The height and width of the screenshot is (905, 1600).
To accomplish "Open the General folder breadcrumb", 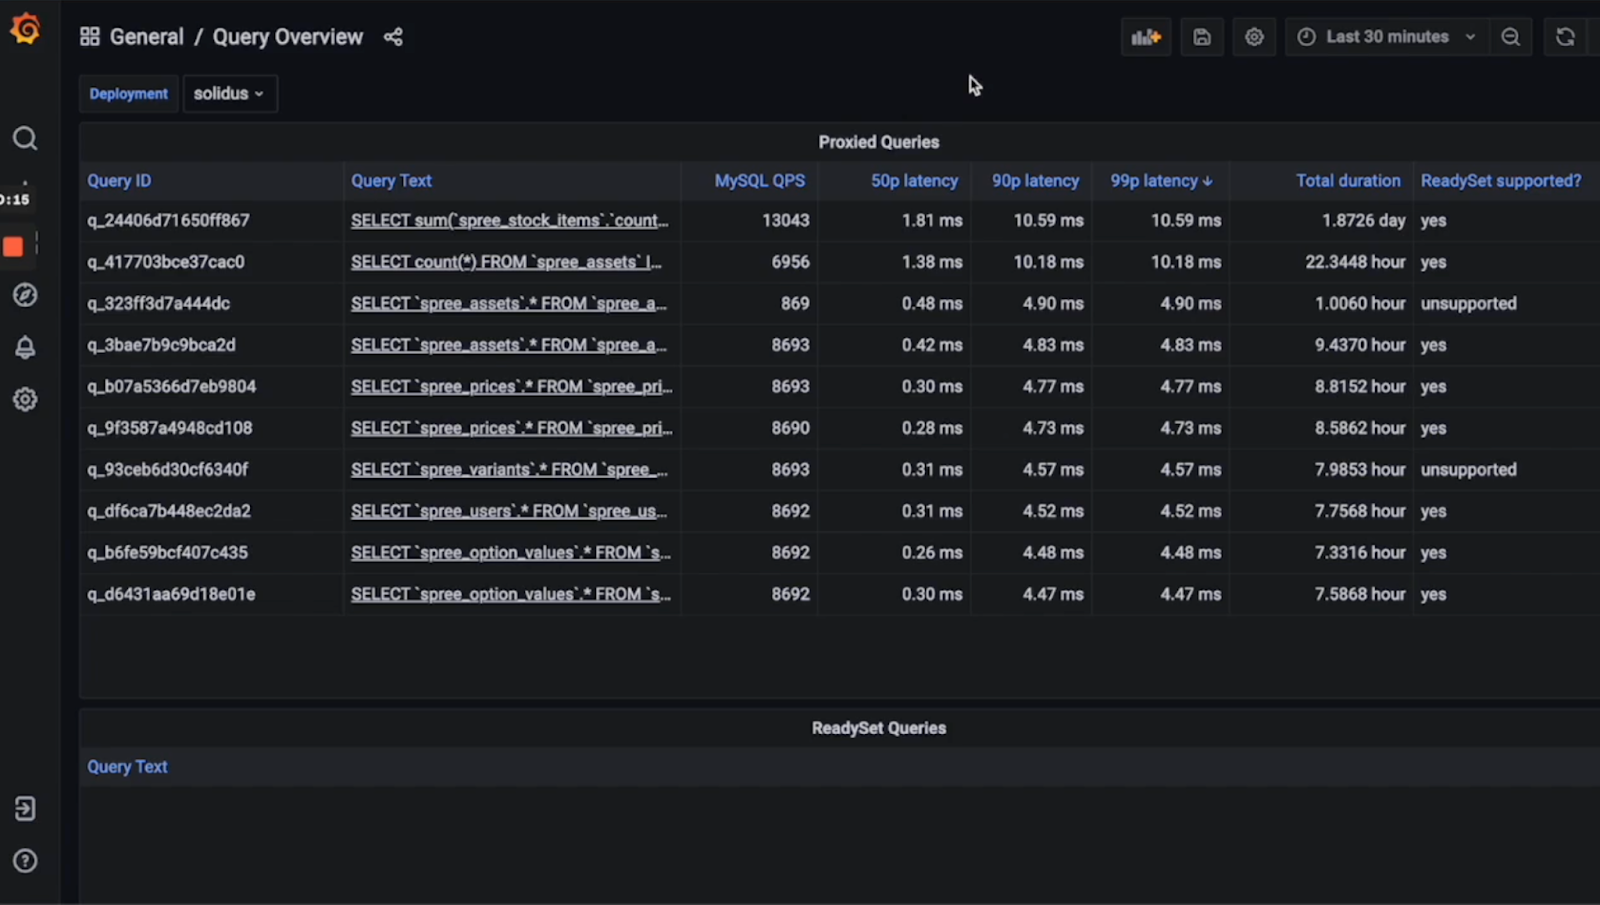I will click(147, 37).
